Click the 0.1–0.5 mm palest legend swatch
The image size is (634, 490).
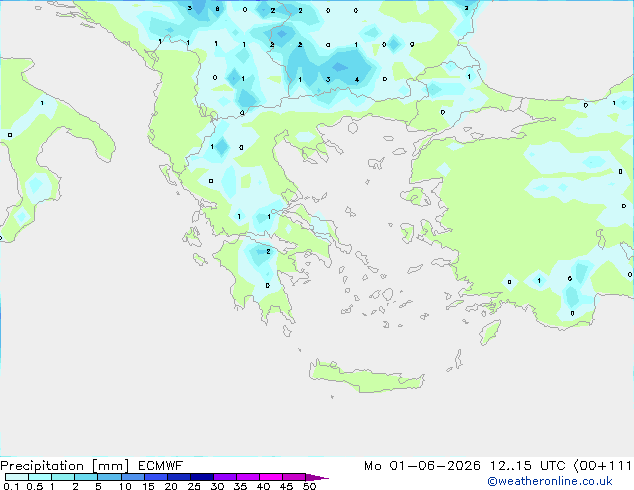tap(17, 477)
